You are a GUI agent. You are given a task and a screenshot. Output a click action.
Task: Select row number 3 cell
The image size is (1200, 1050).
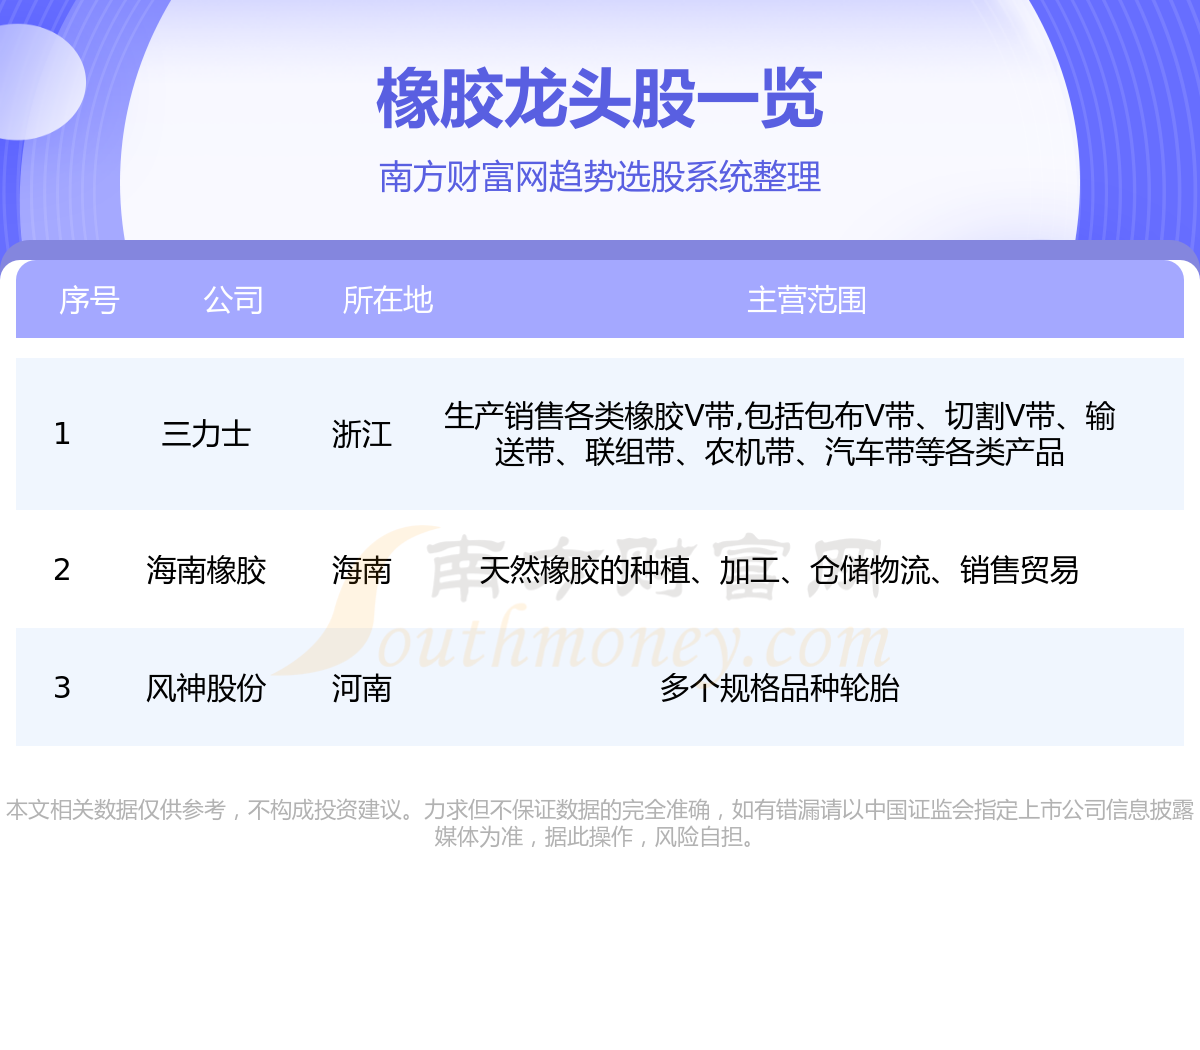coord(62,688)
